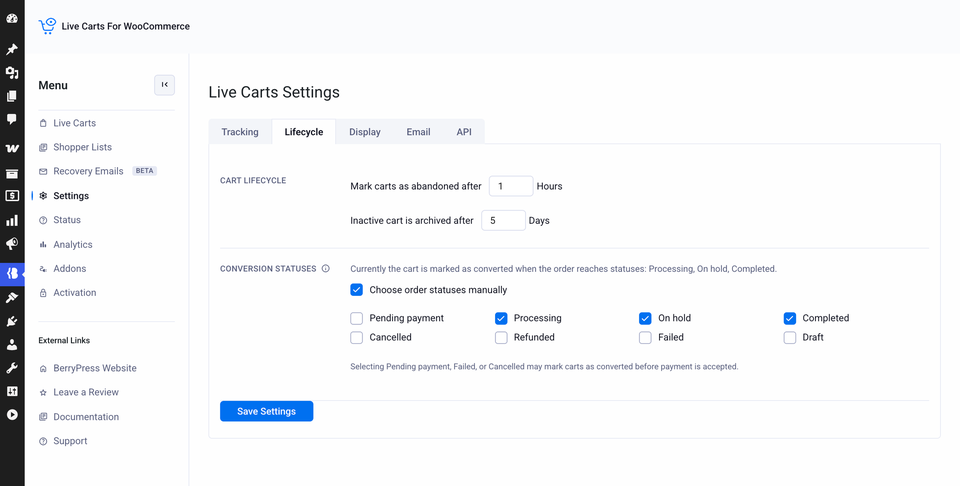
Task: Collapse the Menu panel with arrow button
Action: pyautogui.click(x=164, y=85)
